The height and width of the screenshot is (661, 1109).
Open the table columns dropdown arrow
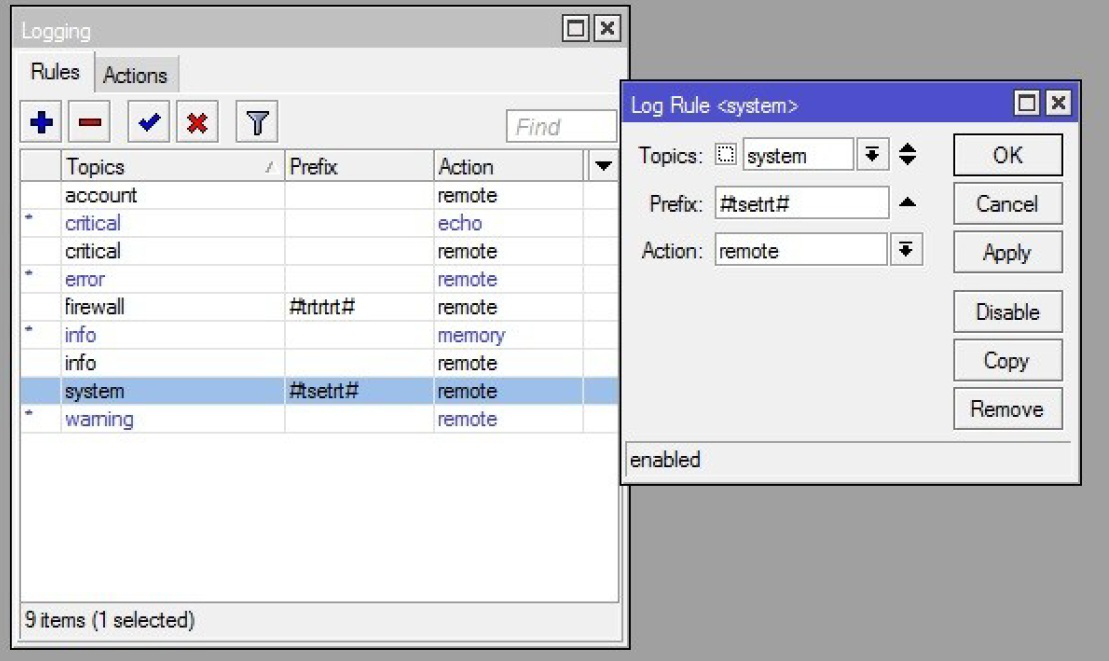(604, 166)
